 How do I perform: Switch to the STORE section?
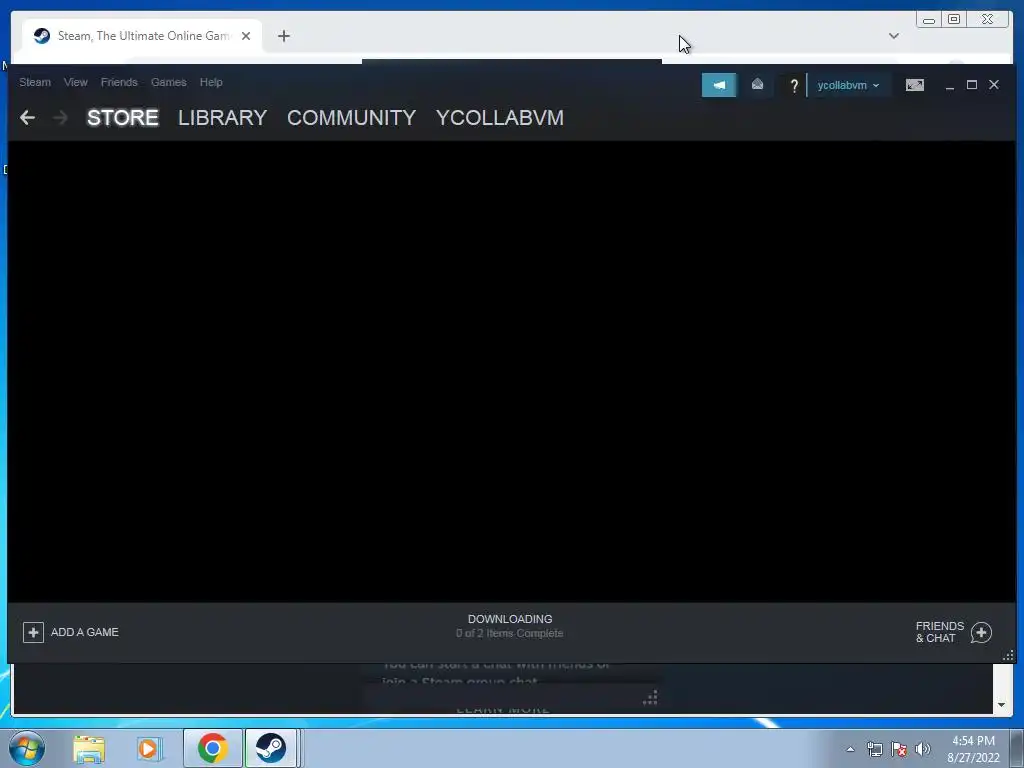tap(123, 118)
